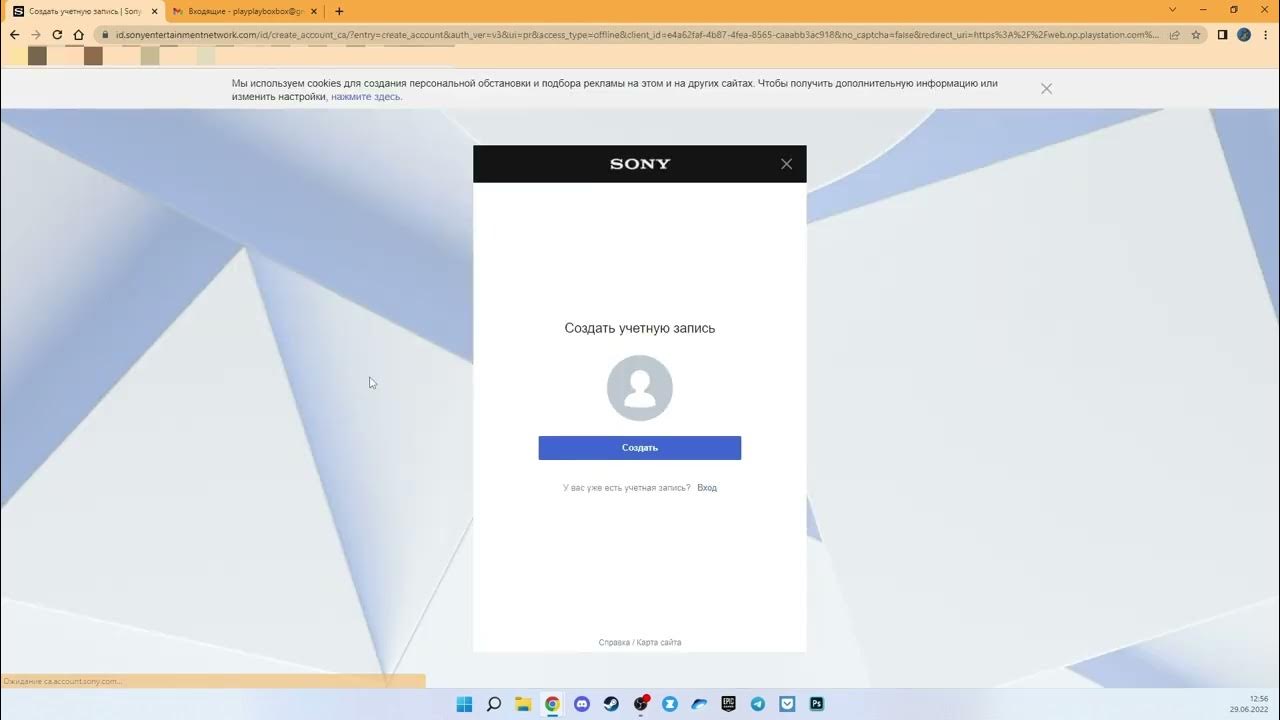Open the Карта сайта link
The width and height of the screenshot is (1280, 720).
pos(659,643)
